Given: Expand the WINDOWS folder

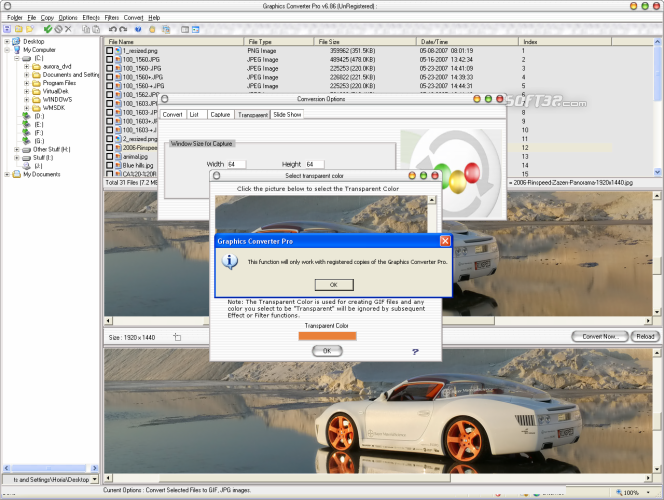Looking at the screenshot, I should click(27, 99).
